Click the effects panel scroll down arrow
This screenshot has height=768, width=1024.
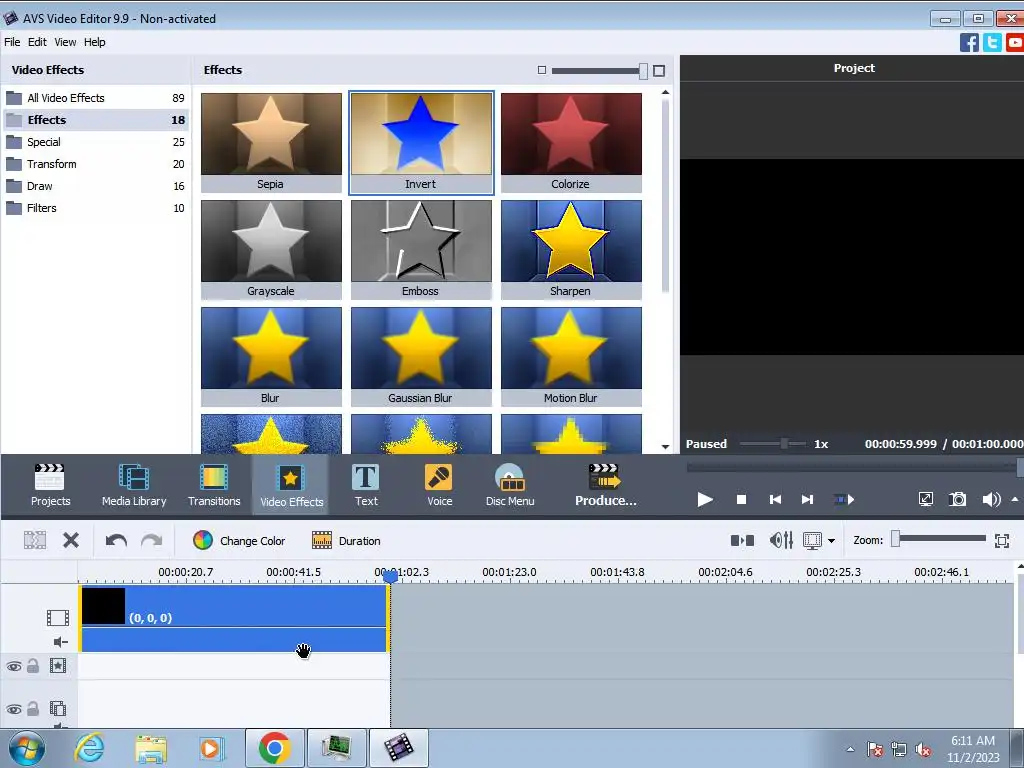point(665,447)
